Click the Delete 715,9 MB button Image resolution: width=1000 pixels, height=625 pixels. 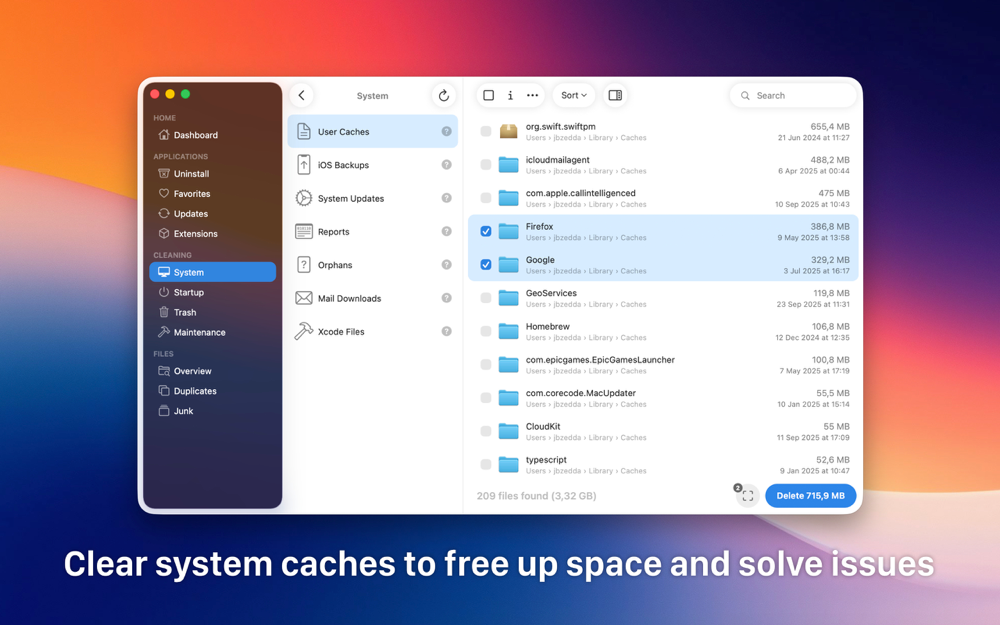pos(811,496)
